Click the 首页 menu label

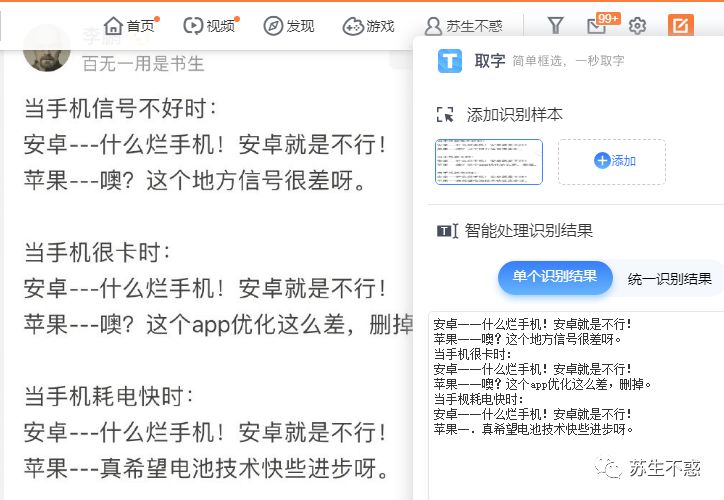(x=140, y=26)
